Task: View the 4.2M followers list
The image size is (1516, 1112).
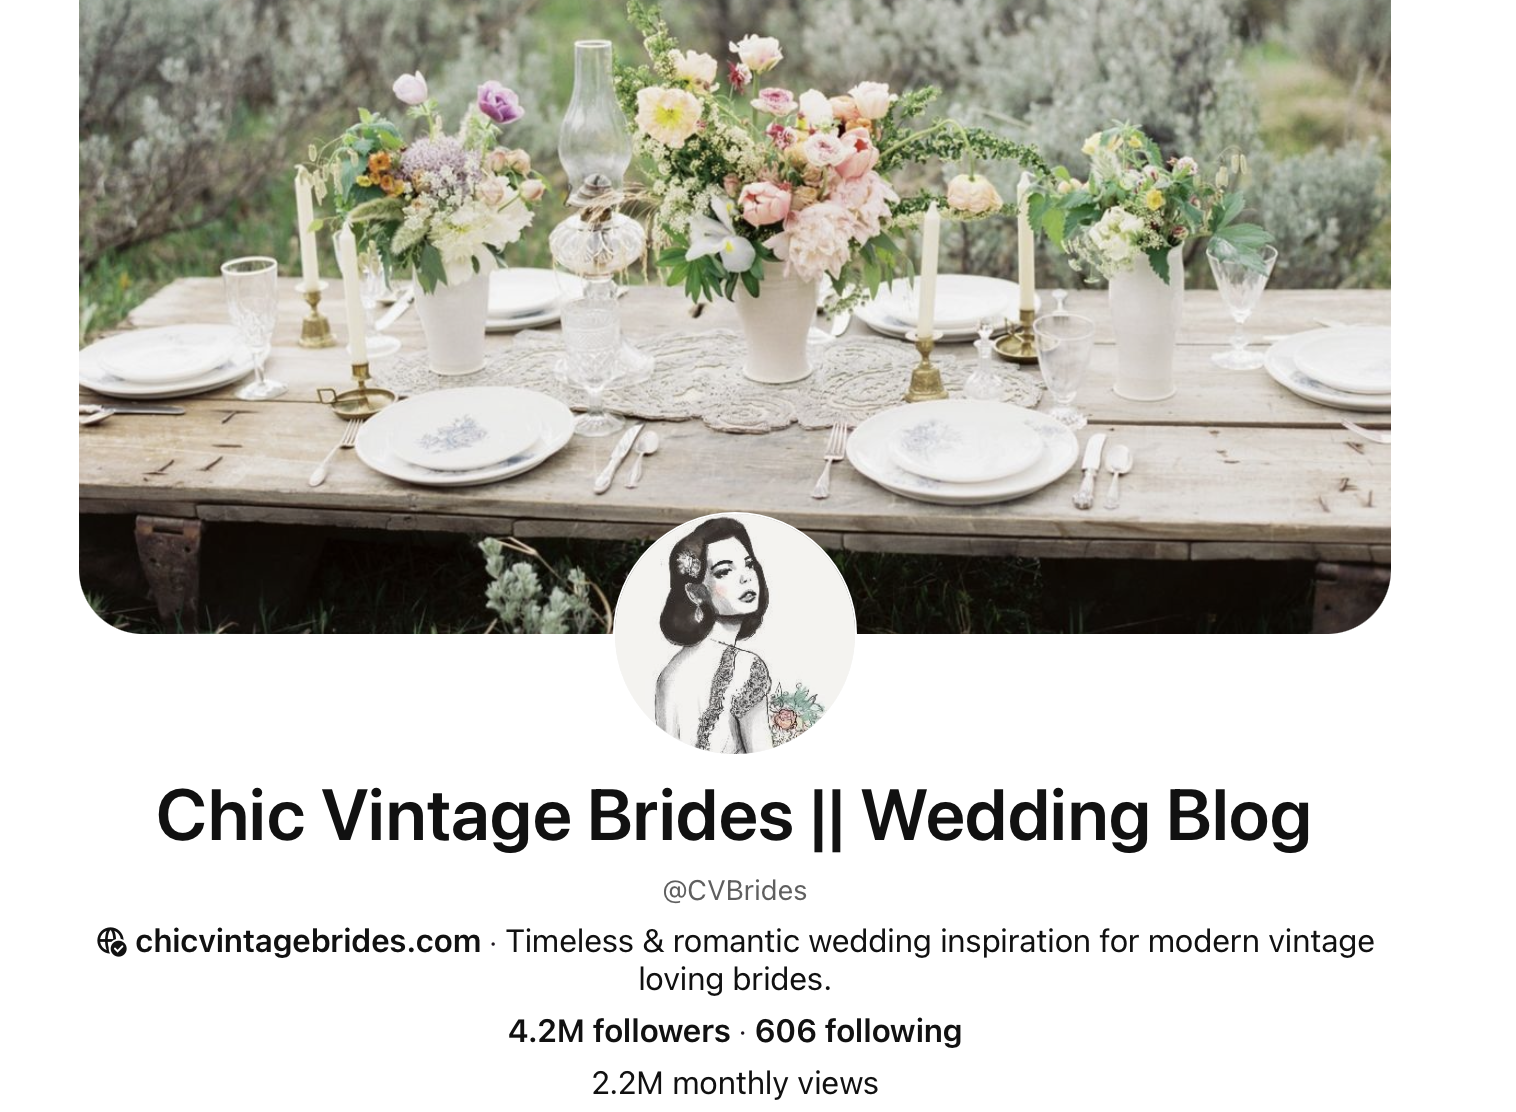Action: point(619,1031)
